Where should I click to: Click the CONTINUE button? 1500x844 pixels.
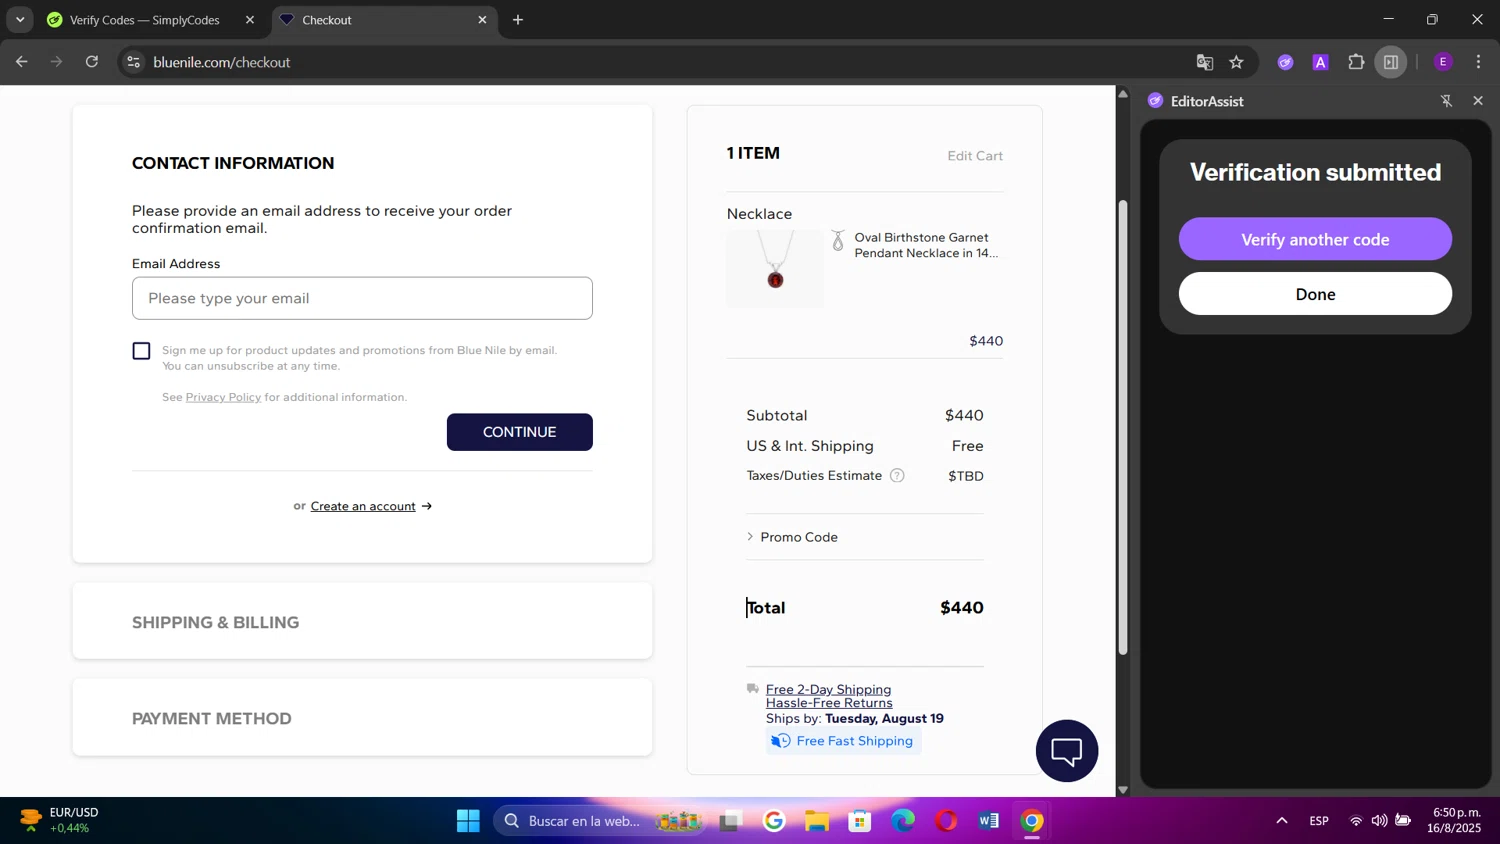[x=520, y=432]
